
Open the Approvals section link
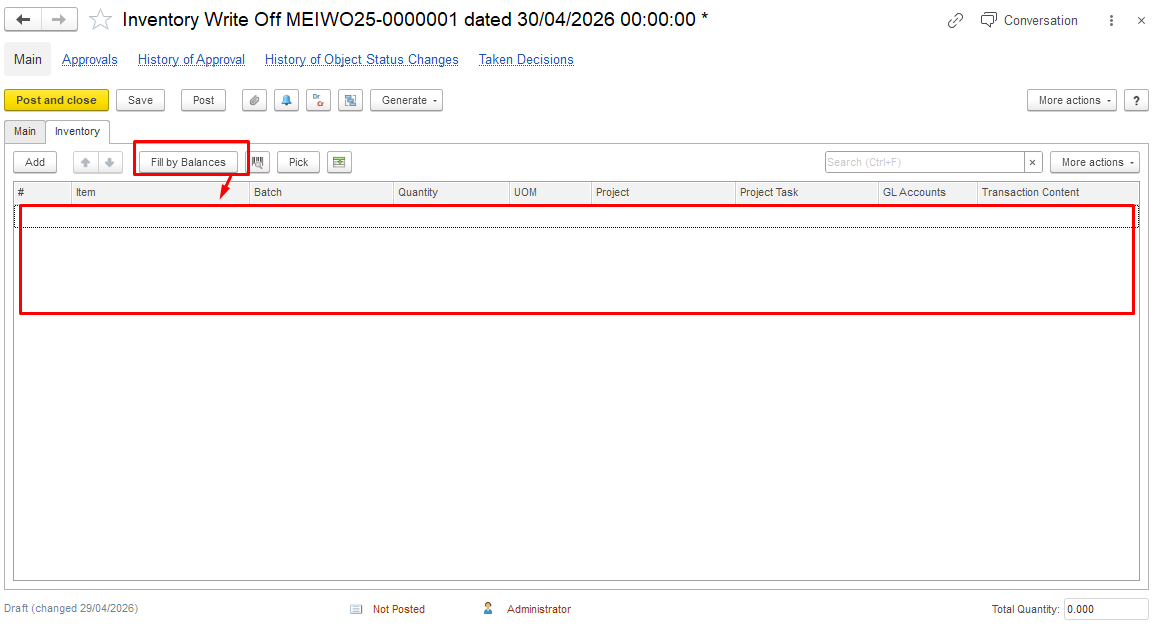pyautogui.click(x=89, y=60)
